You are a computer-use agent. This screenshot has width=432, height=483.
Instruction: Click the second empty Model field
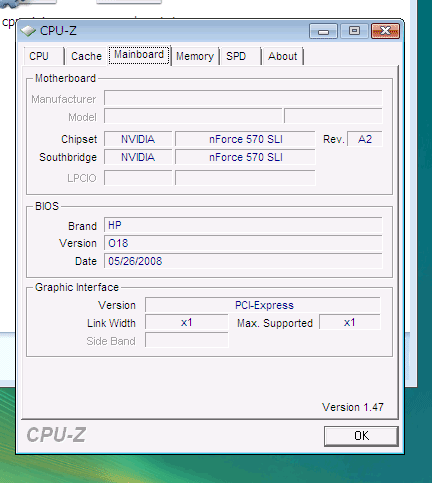click(333, 116)
